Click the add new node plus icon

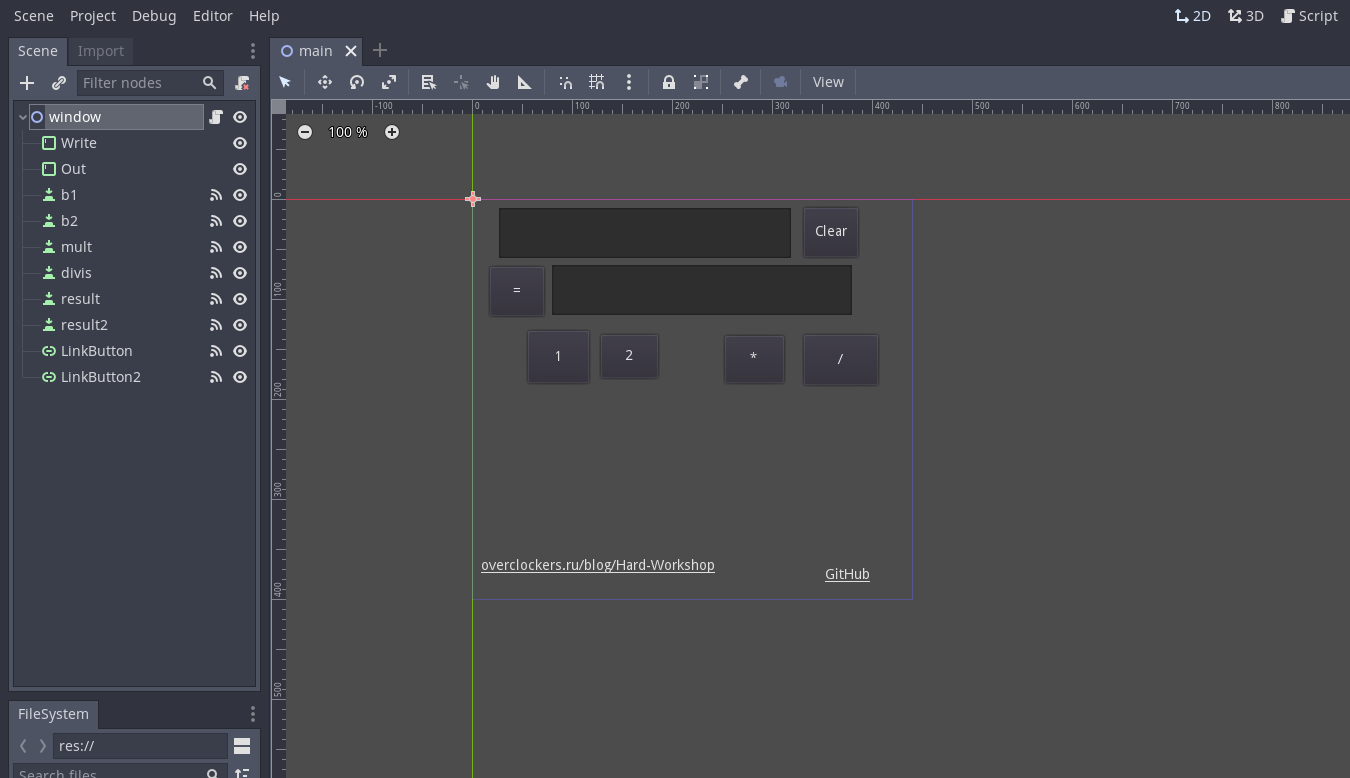(27, 83)
